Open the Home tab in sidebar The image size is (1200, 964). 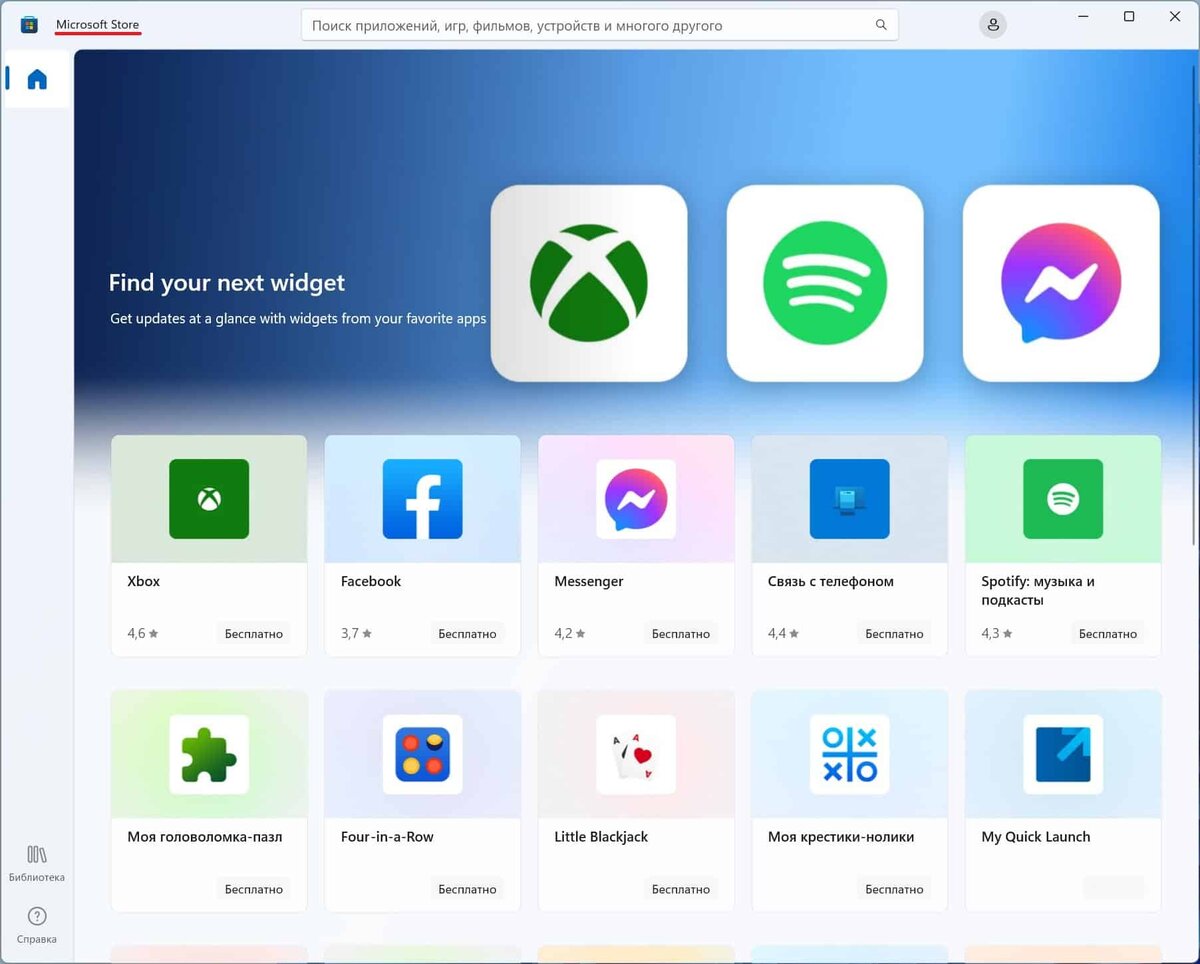pyautogui.click(x=37, y=79)
